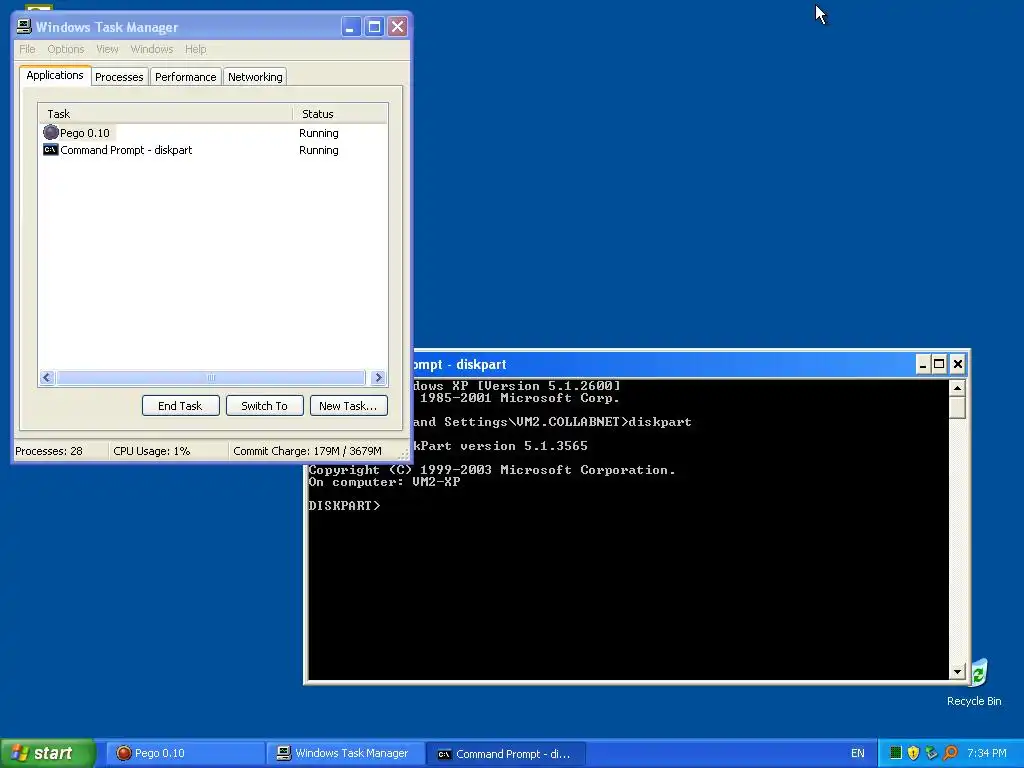Viewport: 1024px width, 768px height.
Task: Click the EN language indicator
Action: click(857, 753)
